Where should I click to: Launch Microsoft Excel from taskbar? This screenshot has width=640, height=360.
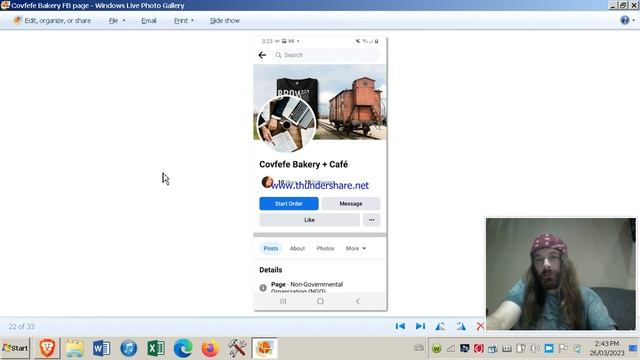[x=156, y=348]
